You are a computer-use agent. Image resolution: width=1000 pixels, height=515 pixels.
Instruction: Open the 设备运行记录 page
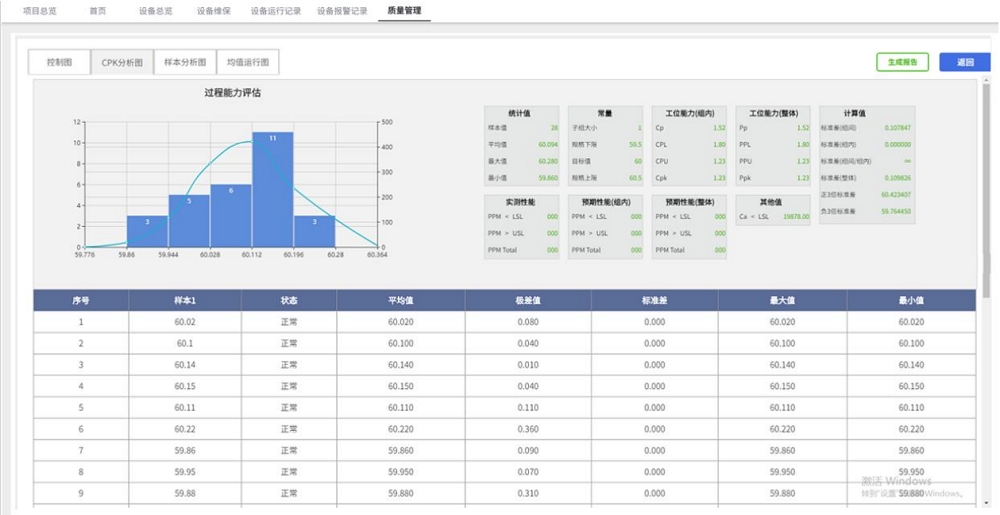(x=275, y=11)
